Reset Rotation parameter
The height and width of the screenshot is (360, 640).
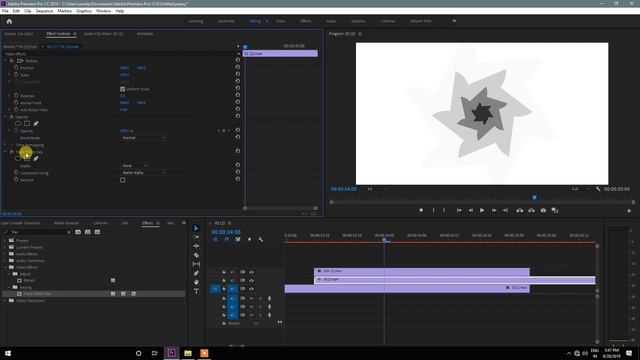click(x=238, y=96)
